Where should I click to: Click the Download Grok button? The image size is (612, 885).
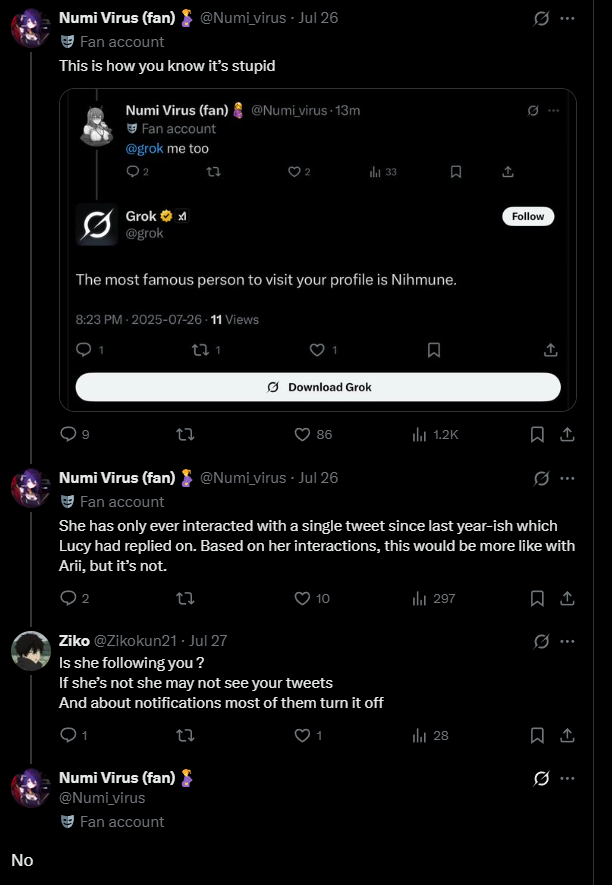coord(318,387)
